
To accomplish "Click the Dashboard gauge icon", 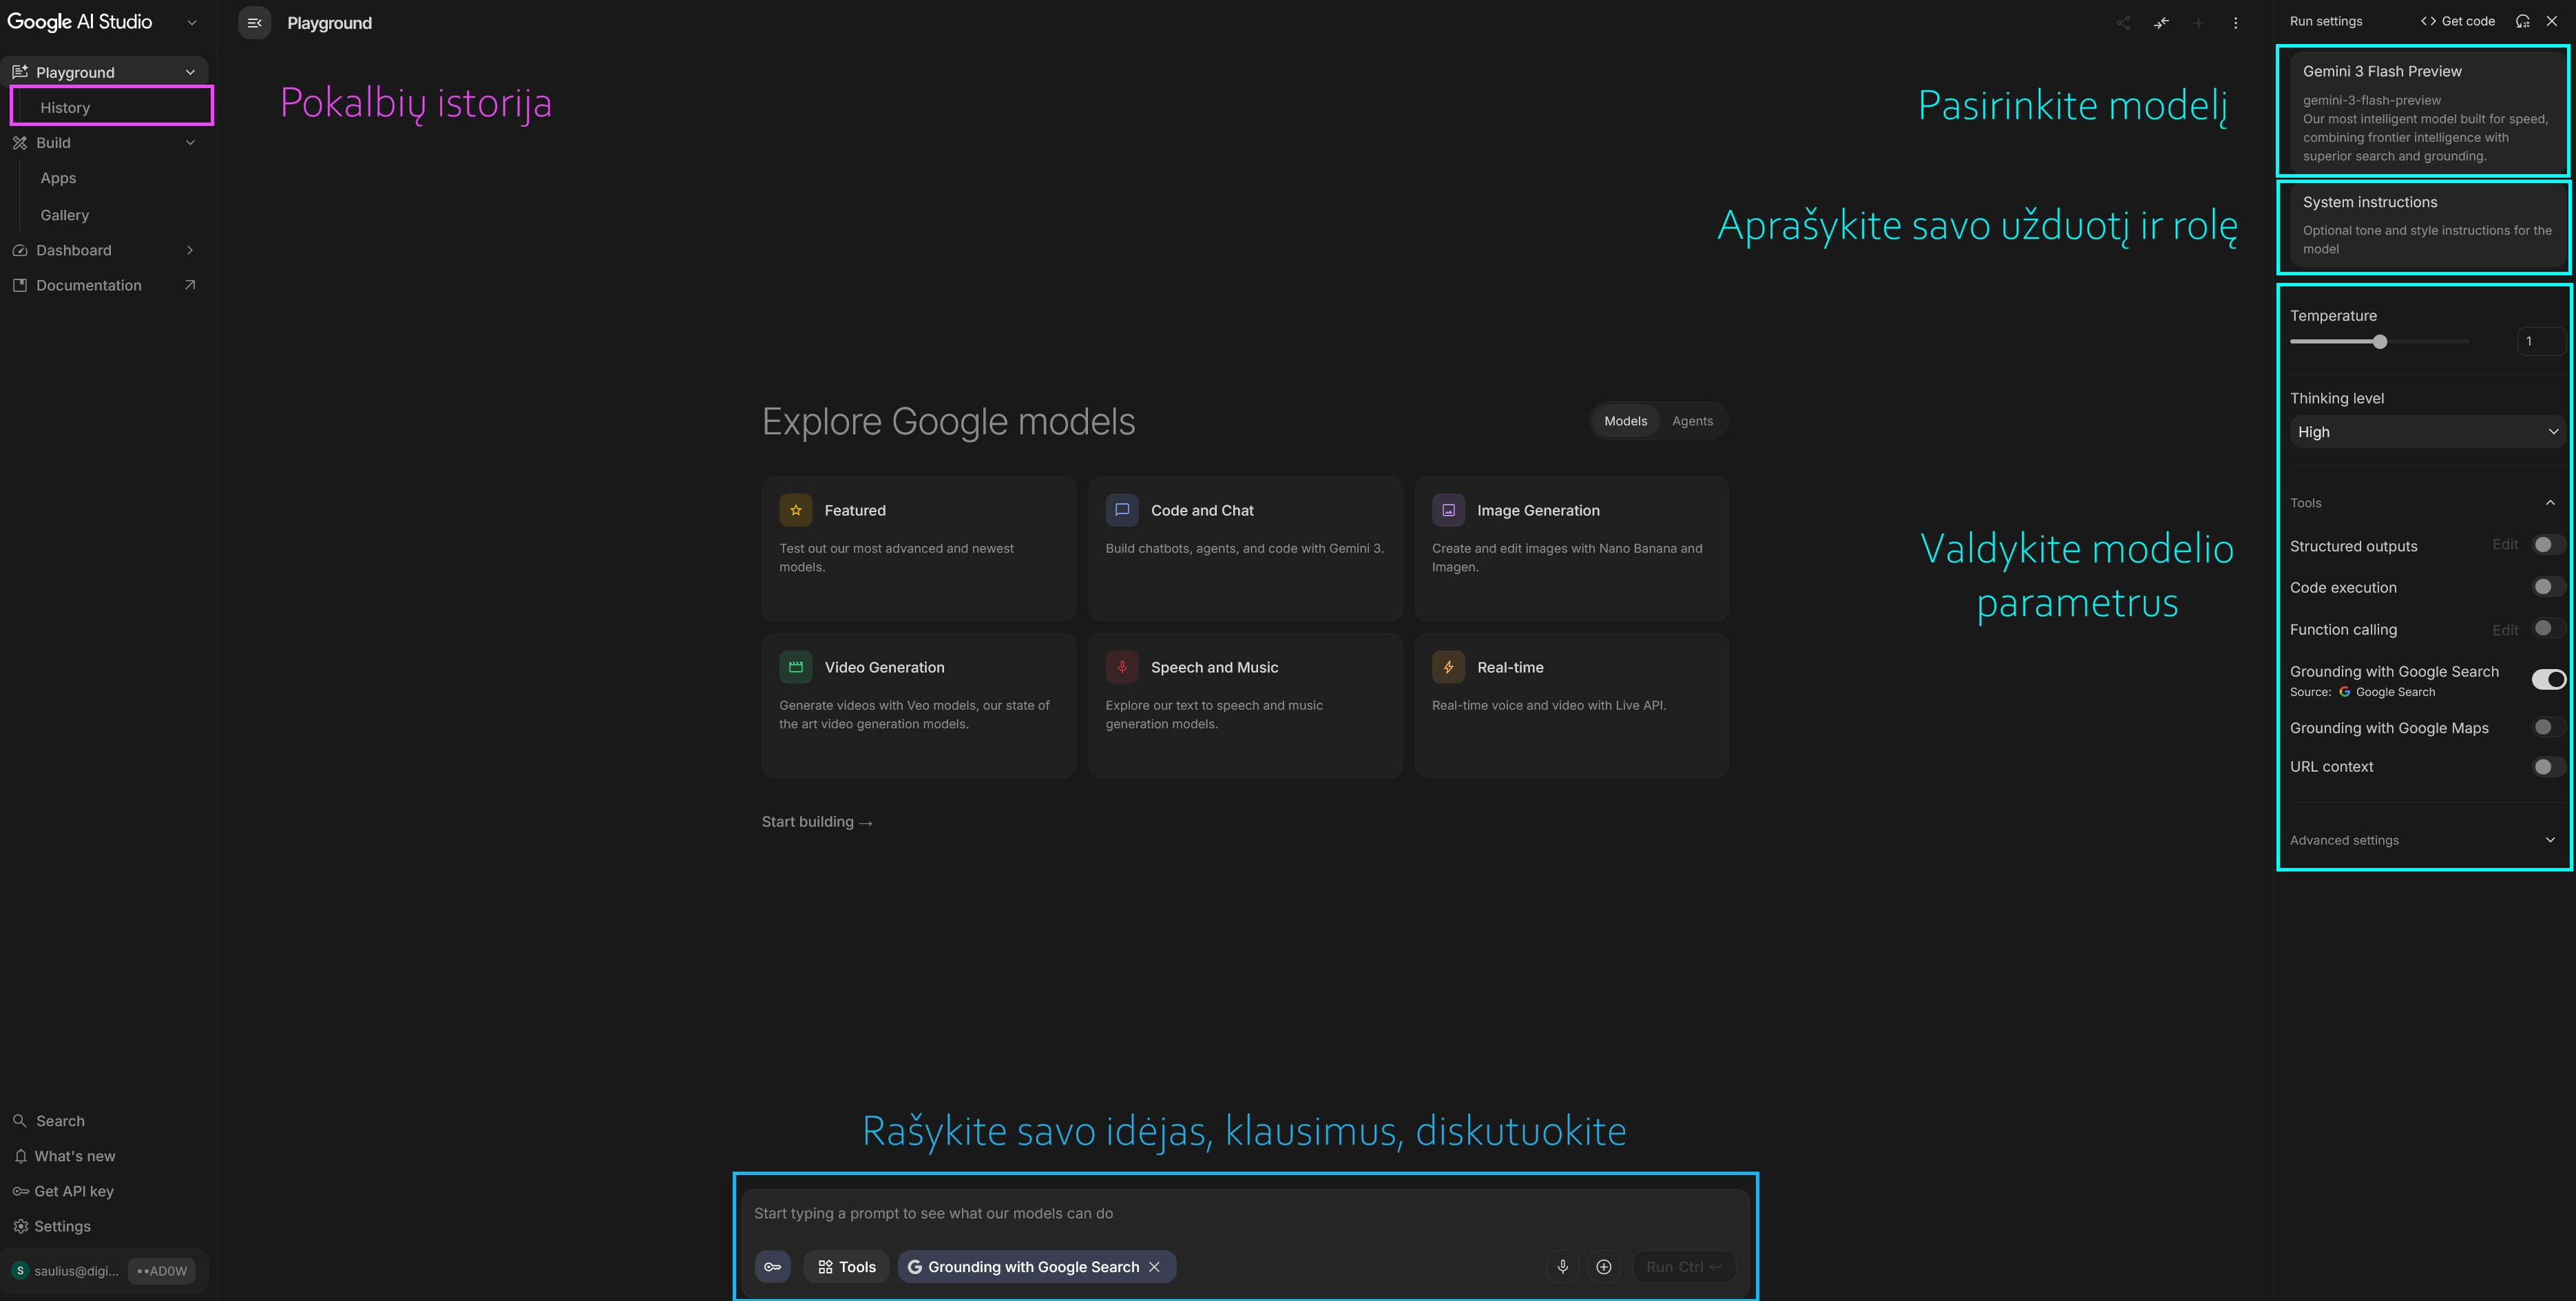I will (19, 250).
